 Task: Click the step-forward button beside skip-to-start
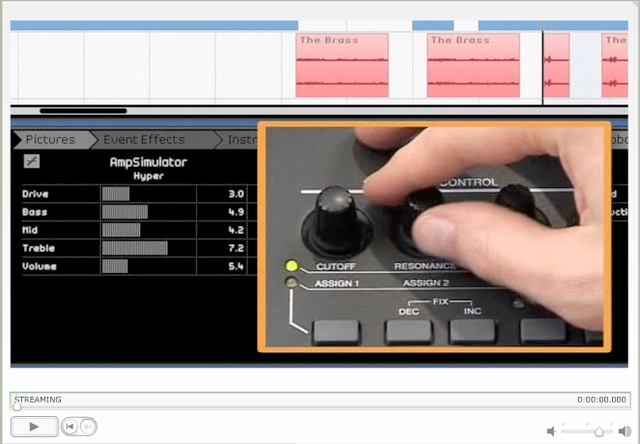(x=87, y=426)
